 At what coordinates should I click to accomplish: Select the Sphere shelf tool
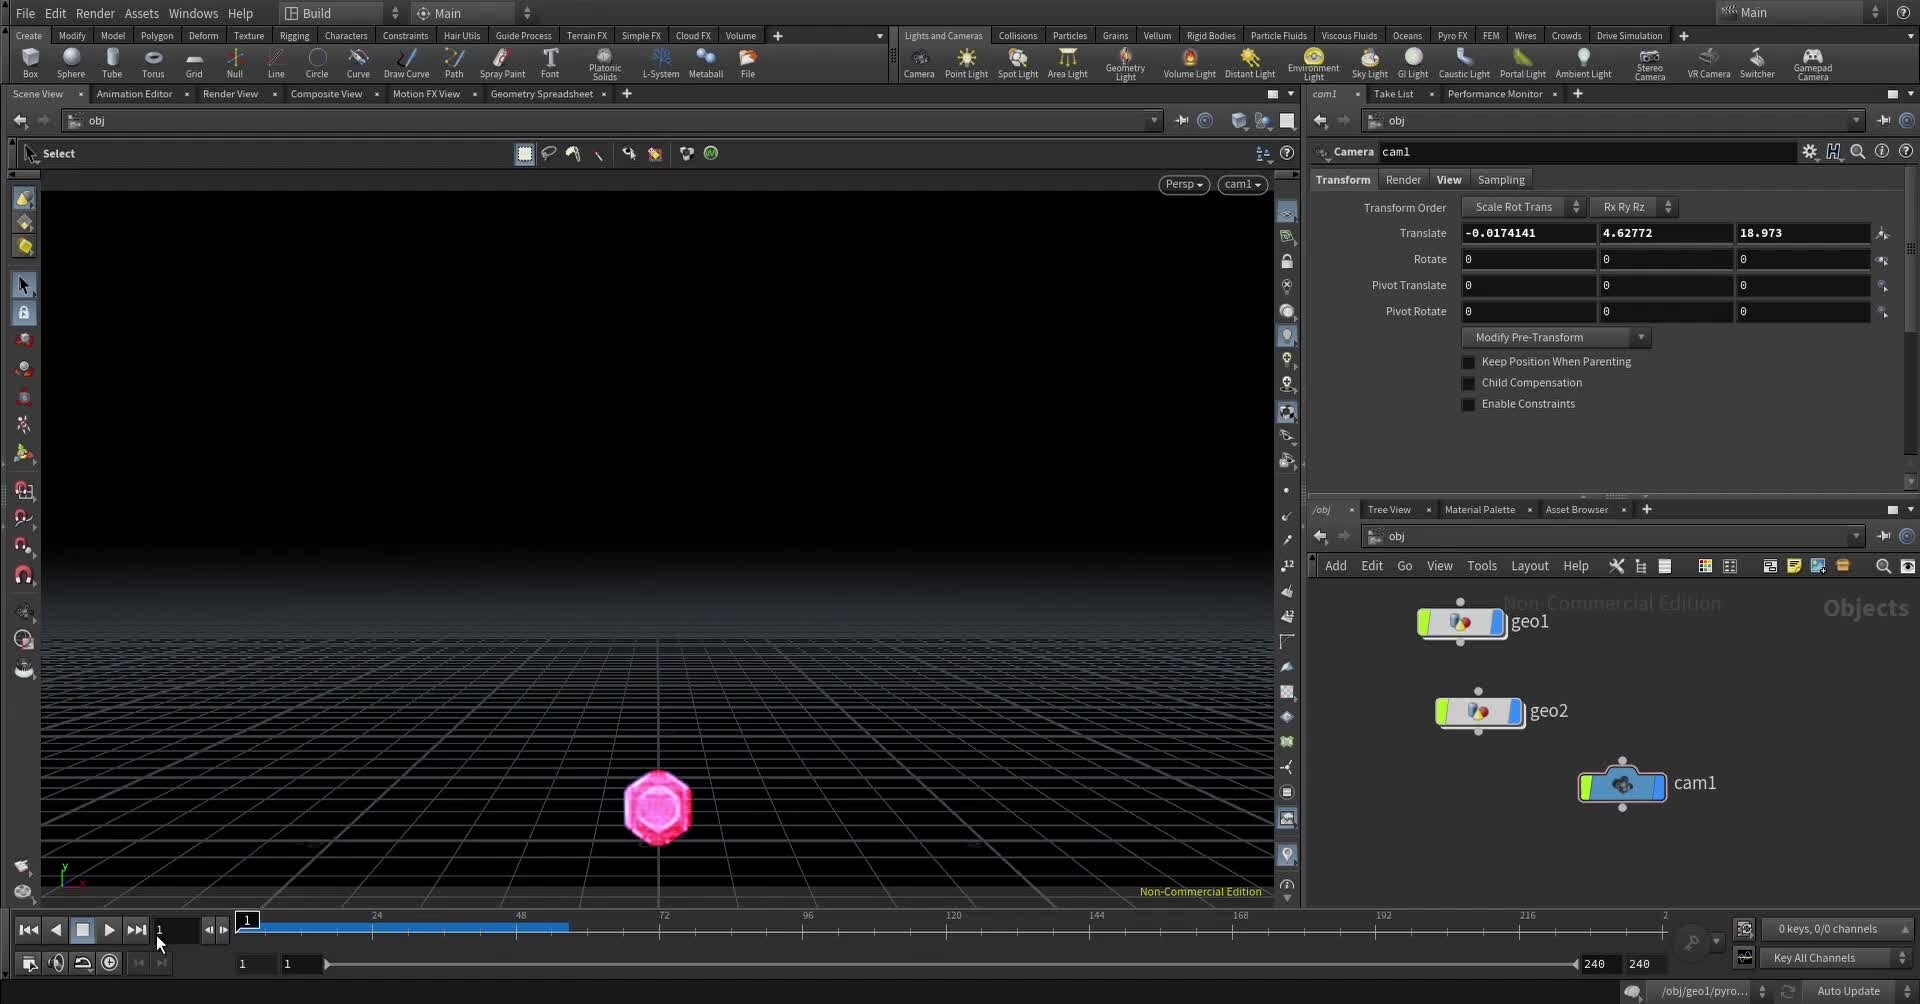coord(71,62)
